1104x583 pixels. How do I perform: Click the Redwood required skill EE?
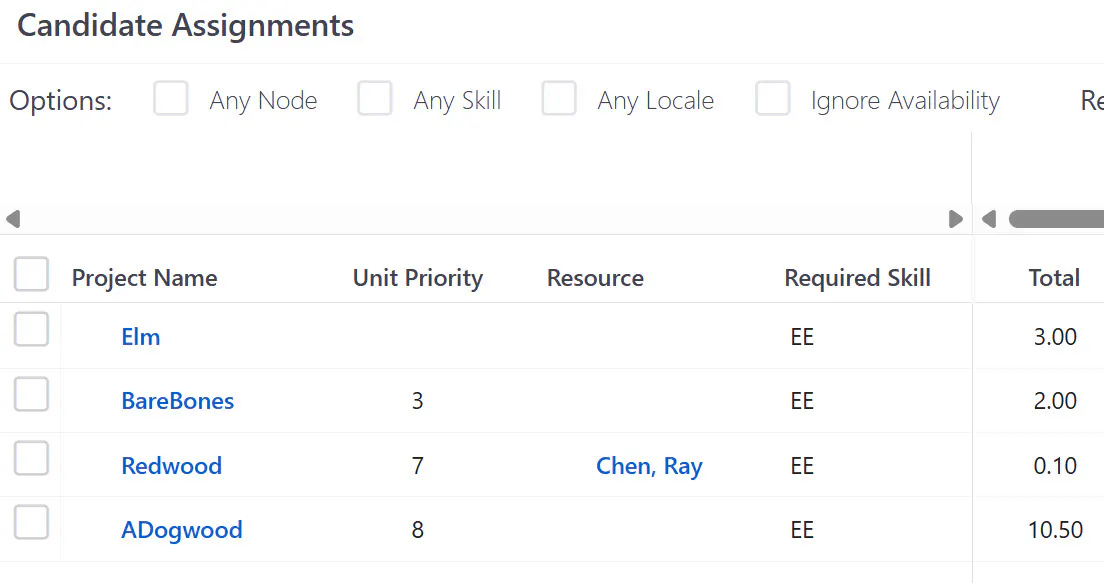[x=802, y=465]
